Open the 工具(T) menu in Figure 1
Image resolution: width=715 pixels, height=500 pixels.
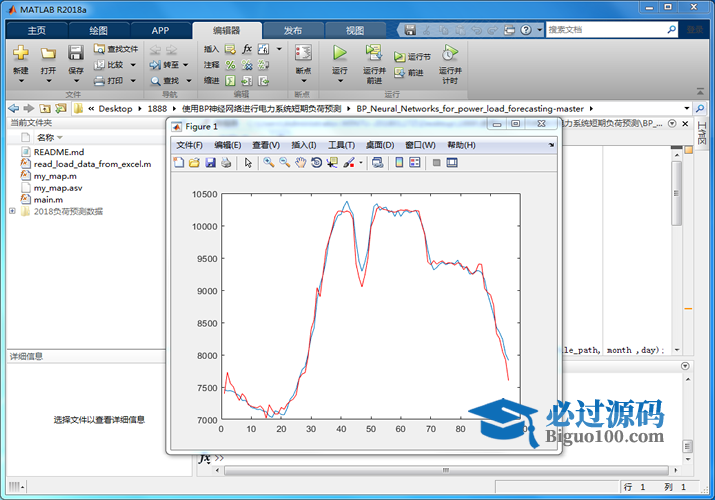coord(342,145)
